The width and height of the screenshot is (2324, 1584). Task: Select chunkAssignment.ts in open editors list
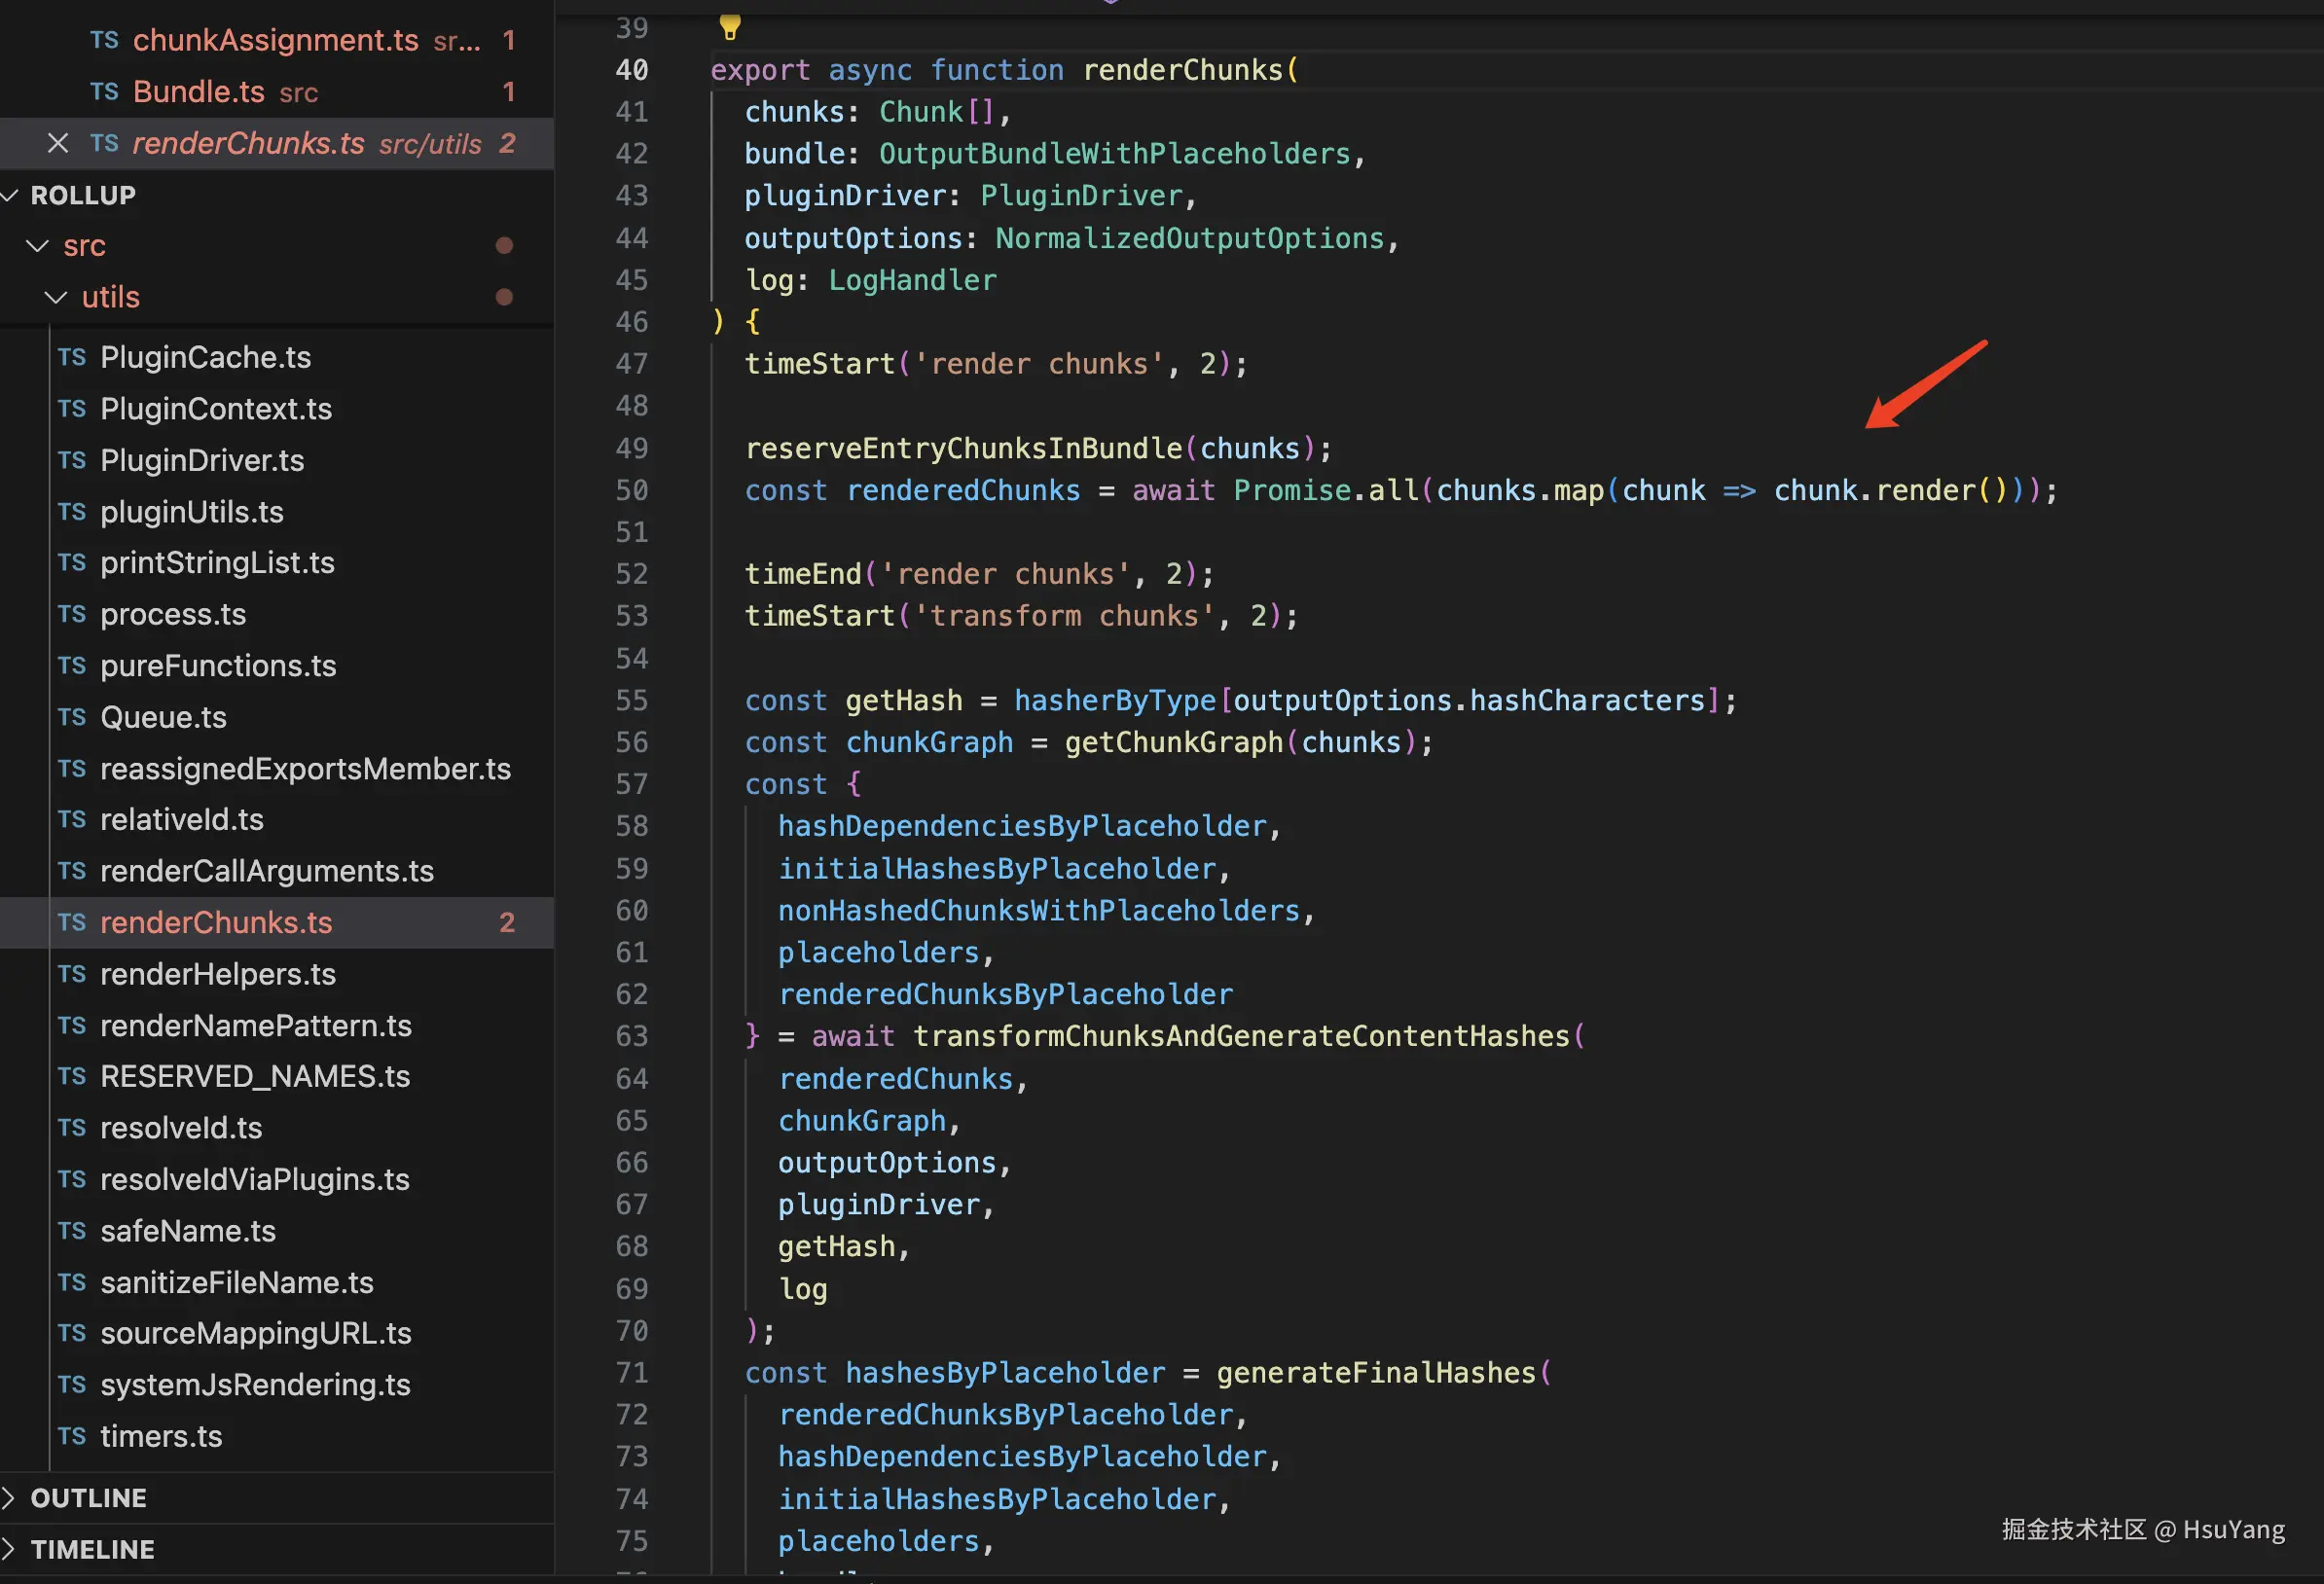(275, 40)
